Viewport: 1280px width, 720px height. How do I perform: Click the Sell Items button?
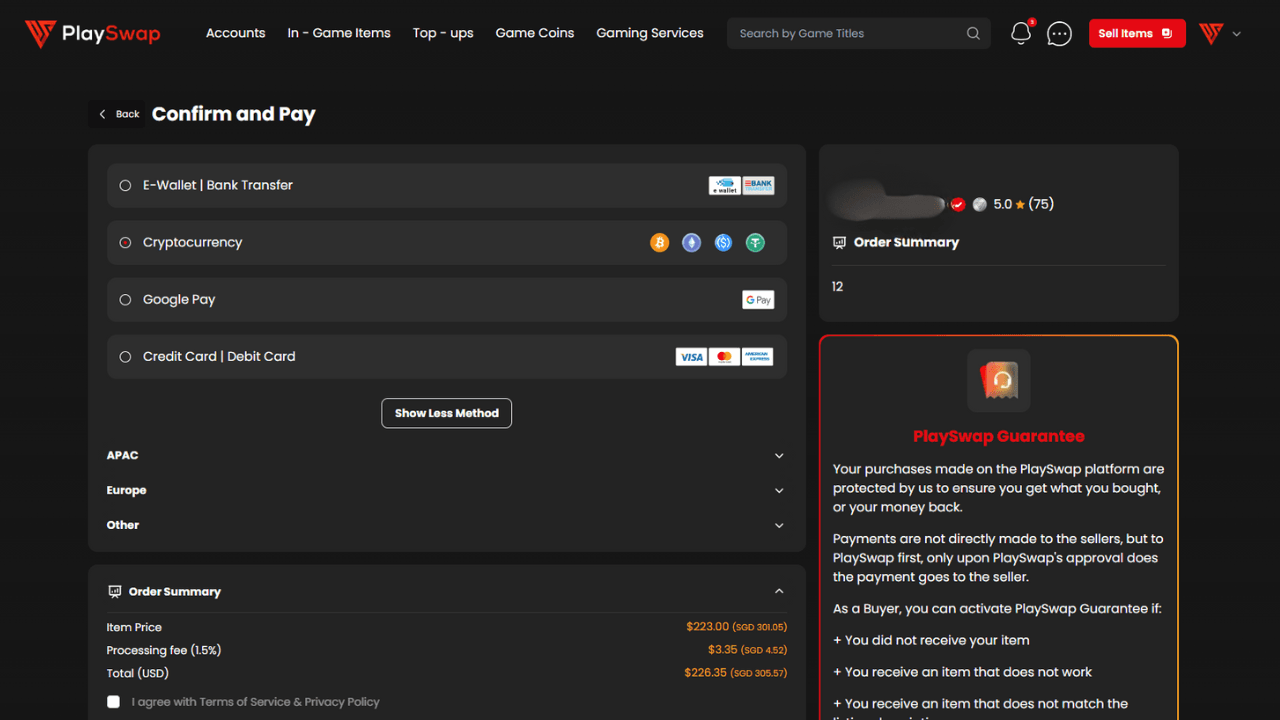click(x=1137, y=33)
